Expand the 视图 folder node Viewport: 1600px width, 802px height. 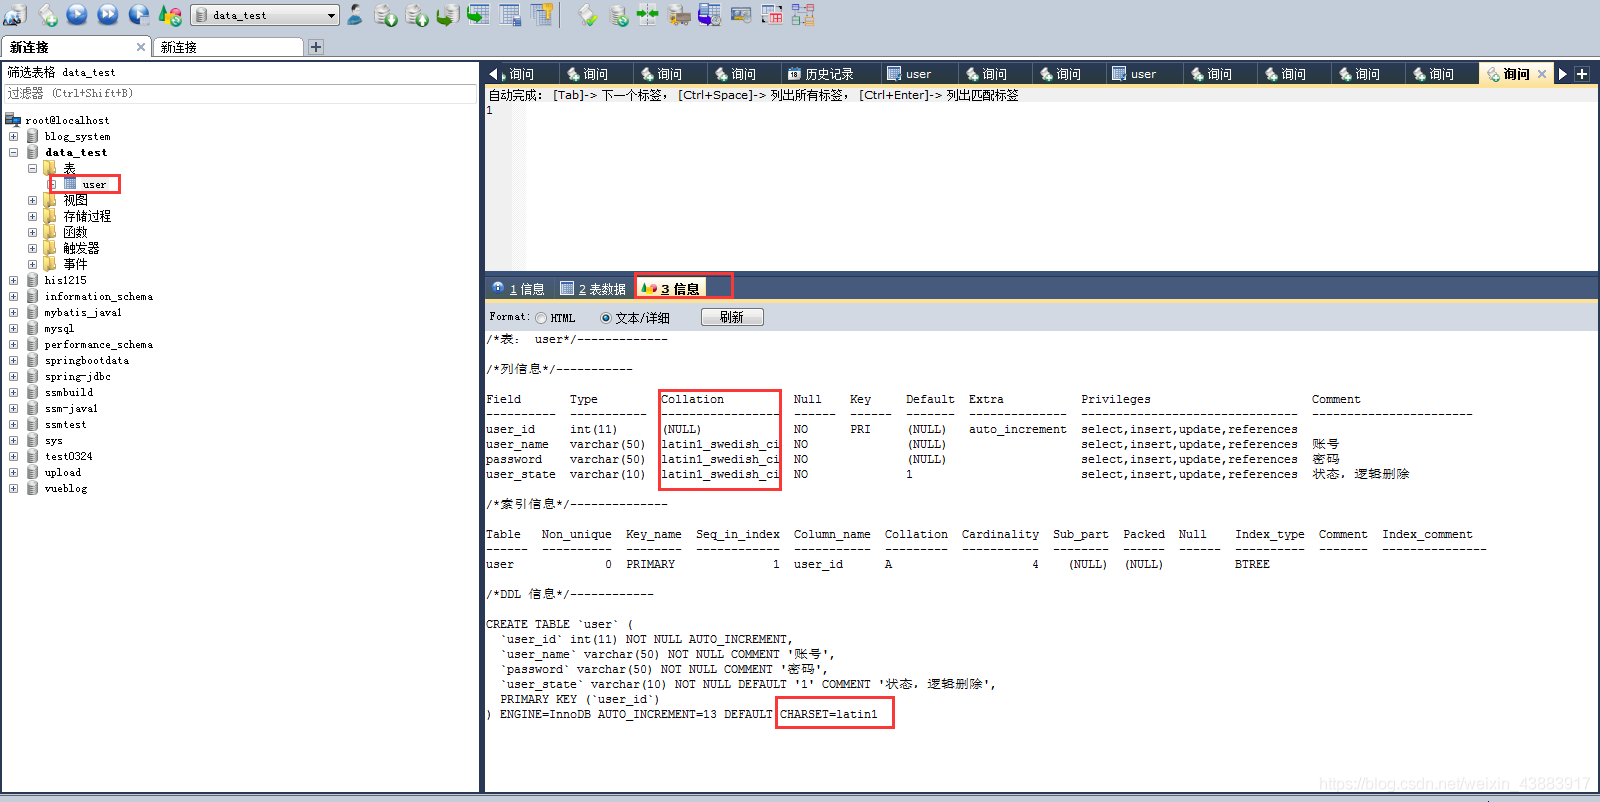tap(32, 200)
